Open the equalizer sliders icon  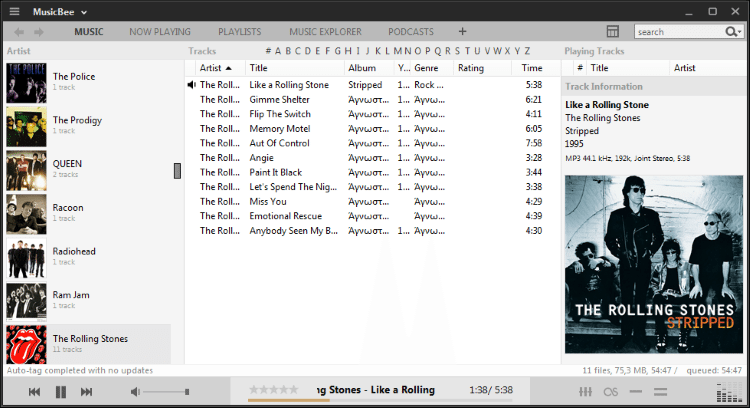585,392
